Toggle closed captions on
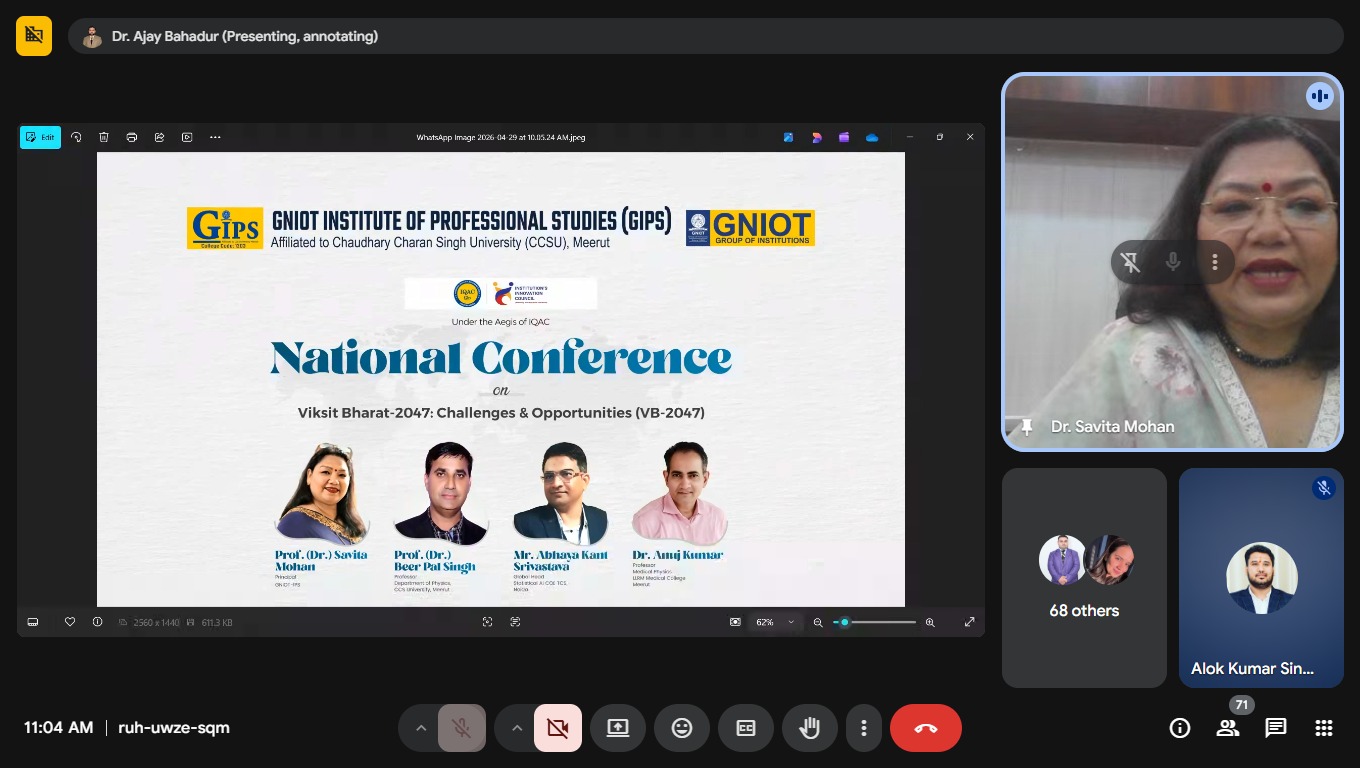 [746, 728]
